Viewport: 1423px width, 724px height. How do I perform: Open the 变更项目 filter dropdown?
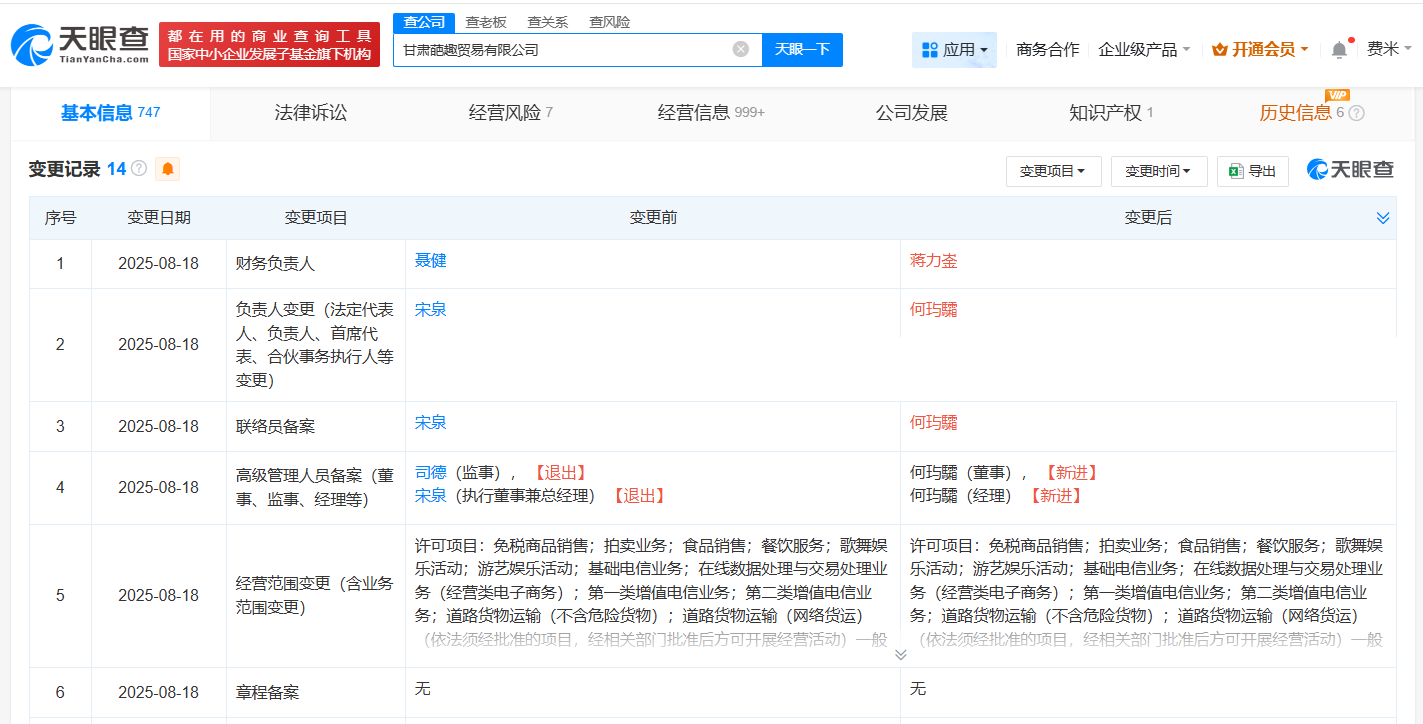[x=1053, y=170]
